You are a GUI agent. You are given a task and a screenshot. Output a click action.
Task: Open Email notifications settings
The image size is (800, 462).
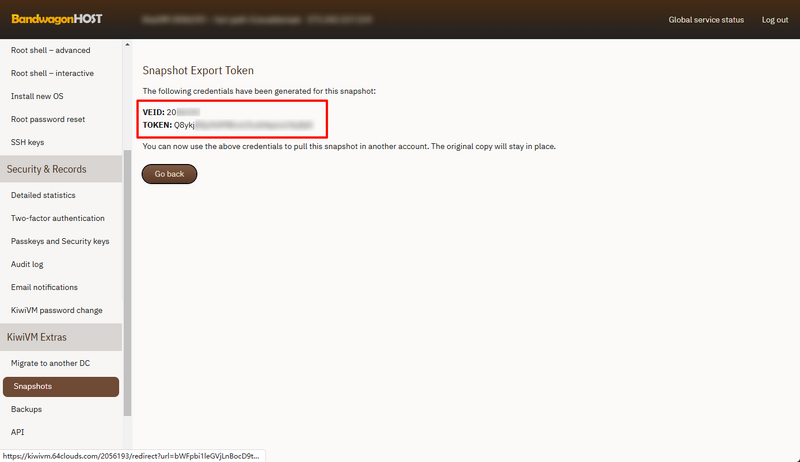pyautogui.click(x=44, y=287)
